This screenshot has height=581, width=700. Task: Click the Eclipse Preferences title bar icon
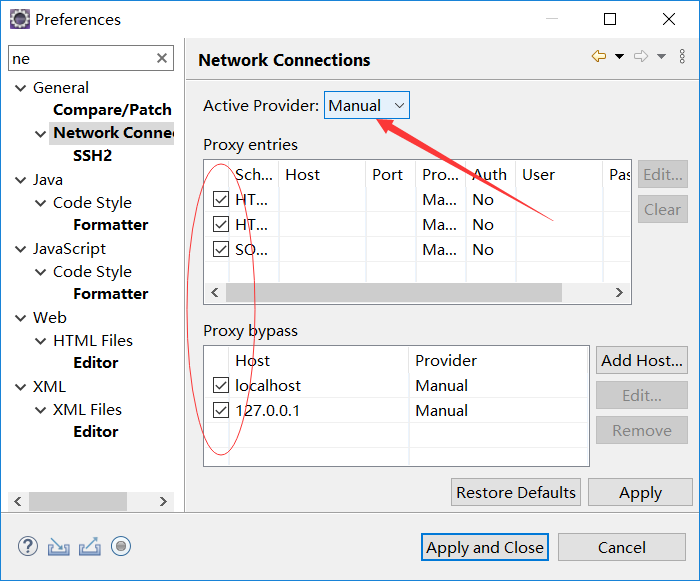click(19, 19)
